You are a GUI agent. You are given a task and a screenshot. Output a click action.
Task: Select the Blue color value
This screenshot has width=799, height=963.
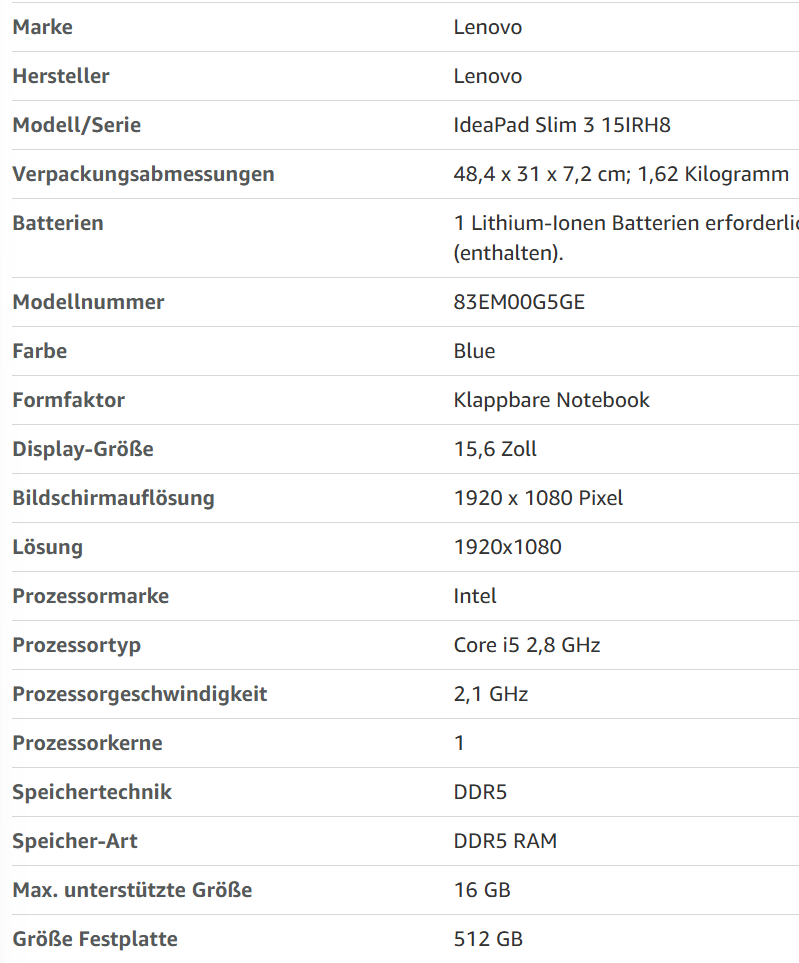click(x=474, y=351)
